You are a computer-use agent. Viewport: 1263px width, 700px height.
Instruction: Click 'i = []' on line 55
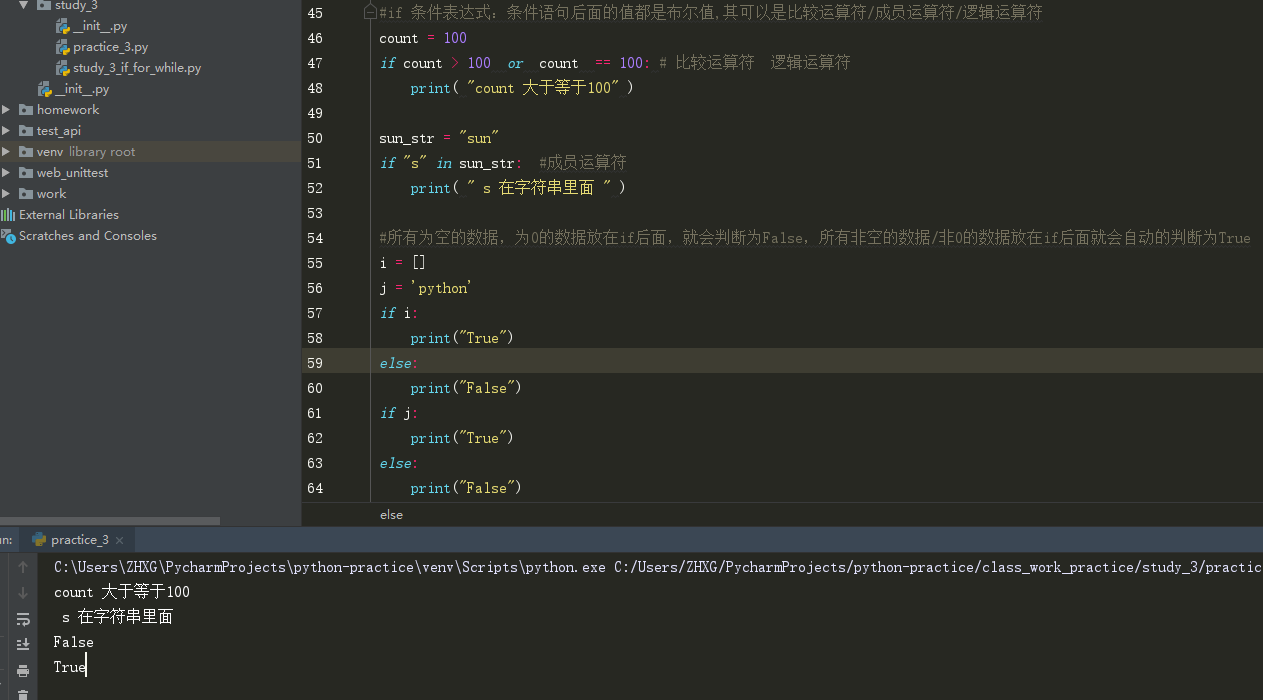[402, 263]
